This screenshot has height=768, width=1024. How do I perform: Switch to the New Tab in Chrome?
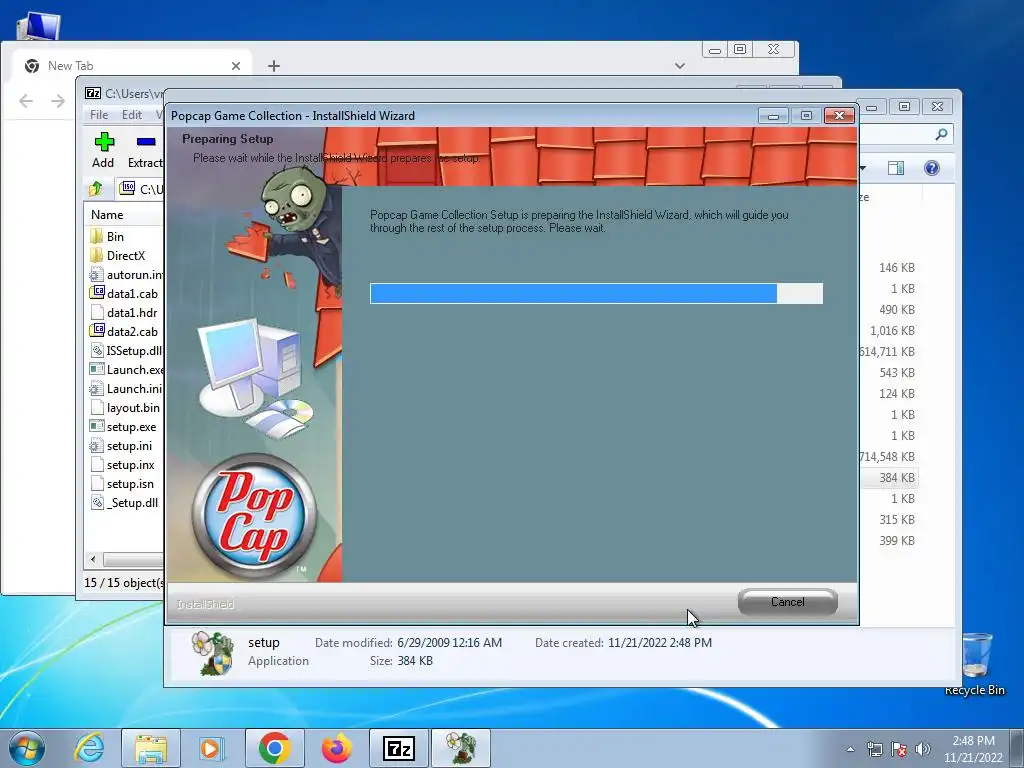[133, 65]
